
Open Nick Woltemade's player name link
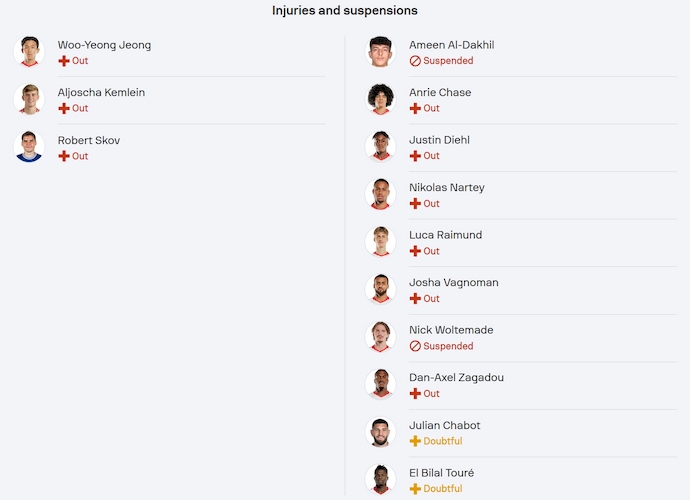point(451,330)
